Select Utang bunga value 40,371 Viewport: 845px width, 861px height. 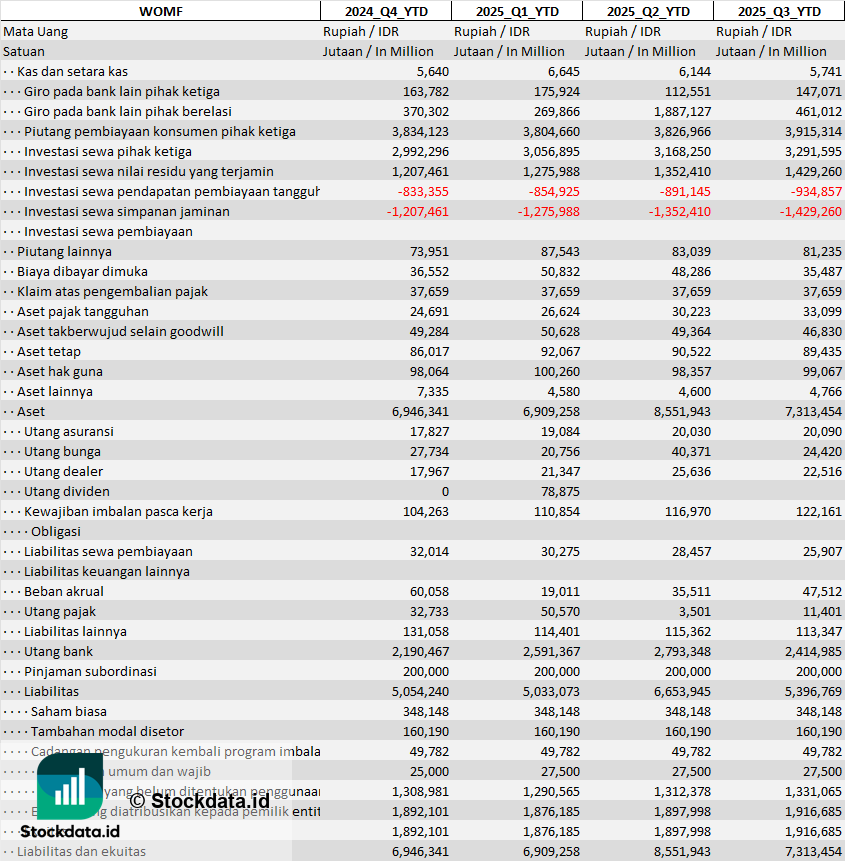692,452
